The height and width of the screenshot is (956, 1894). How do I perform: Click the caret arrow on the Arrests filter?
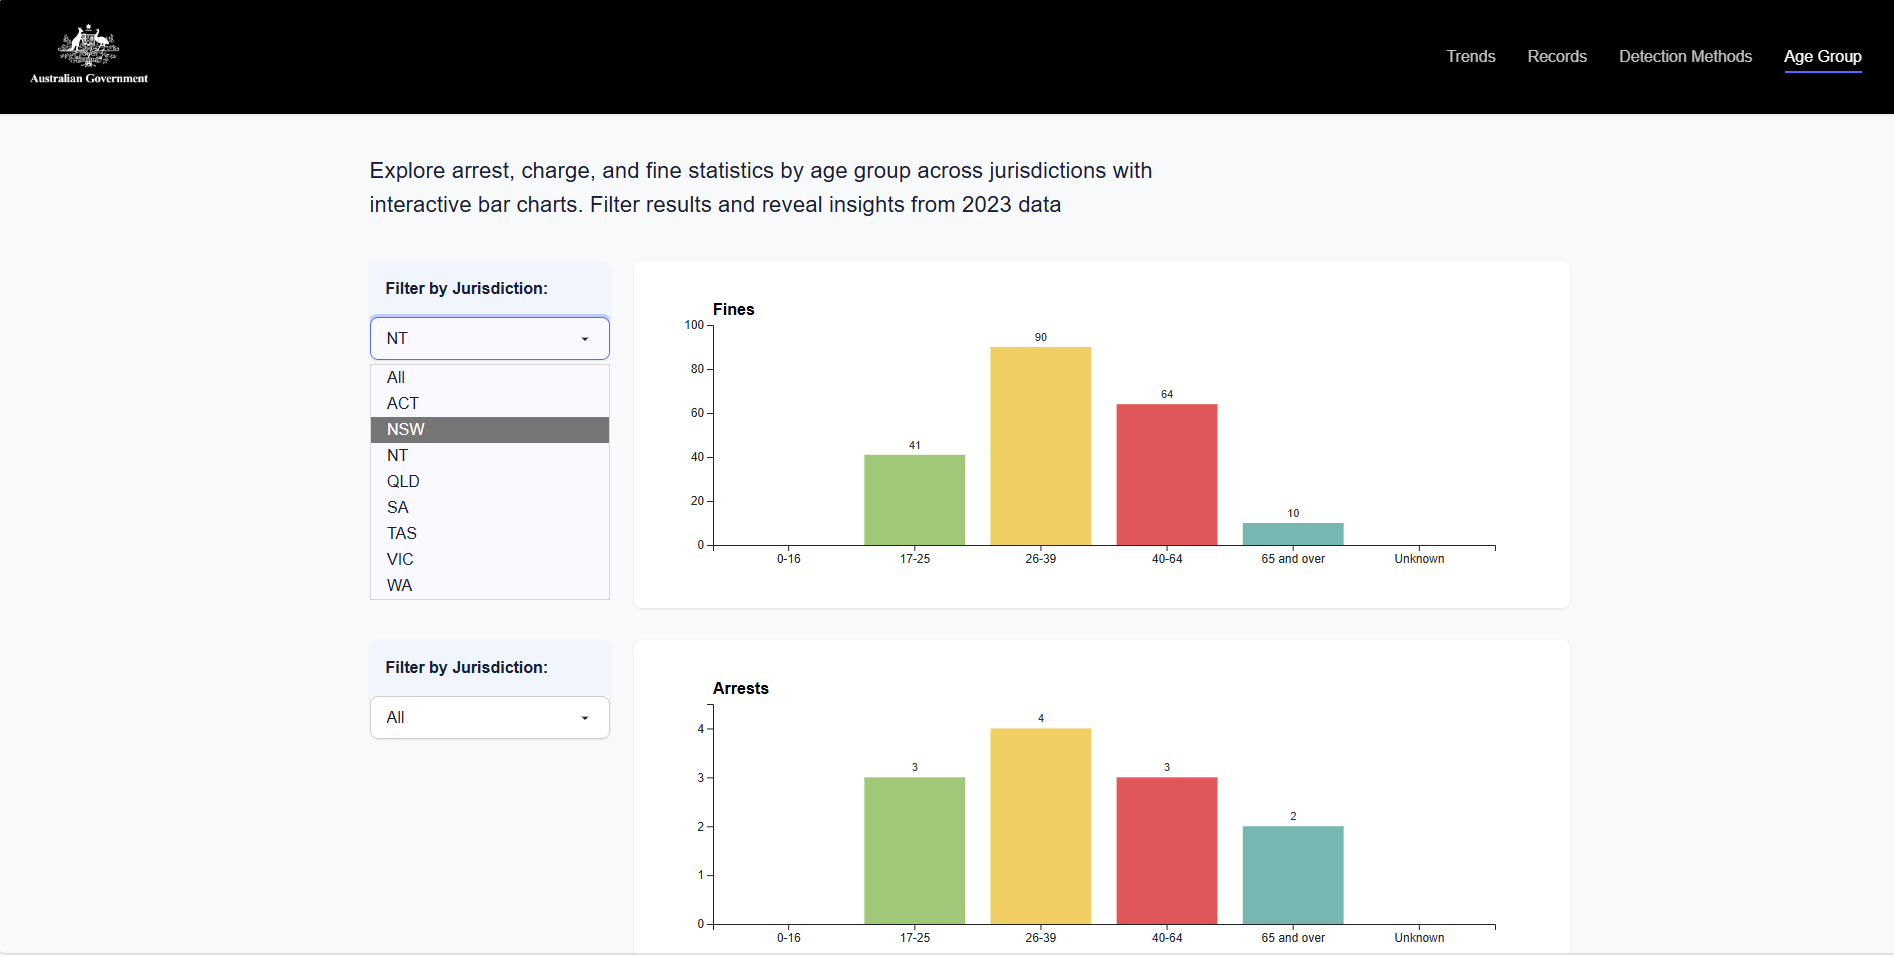(585, 718)
